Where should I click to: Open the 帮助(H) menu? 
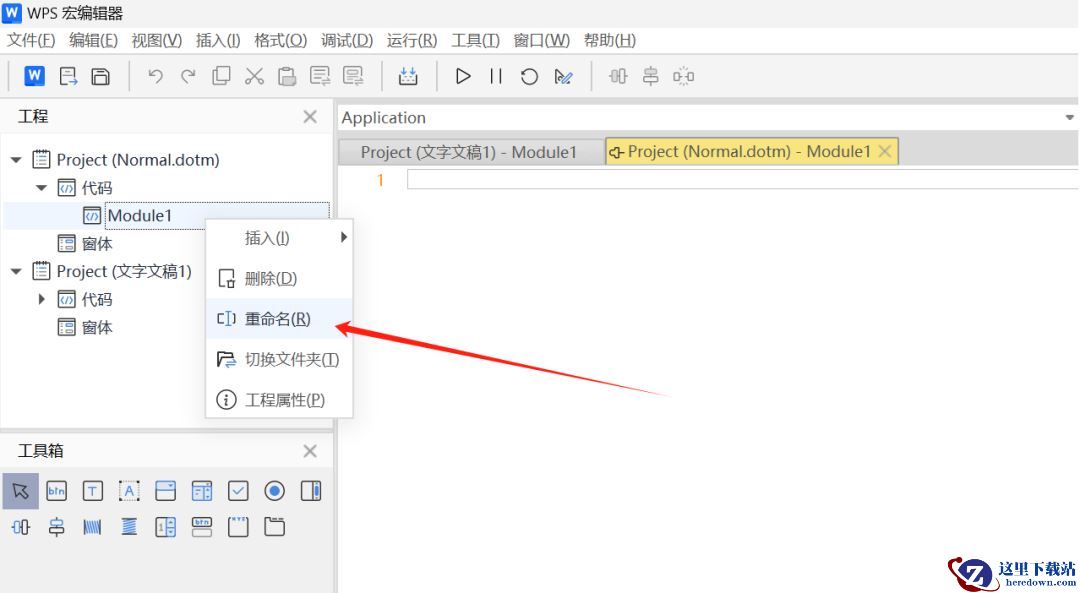610,41
